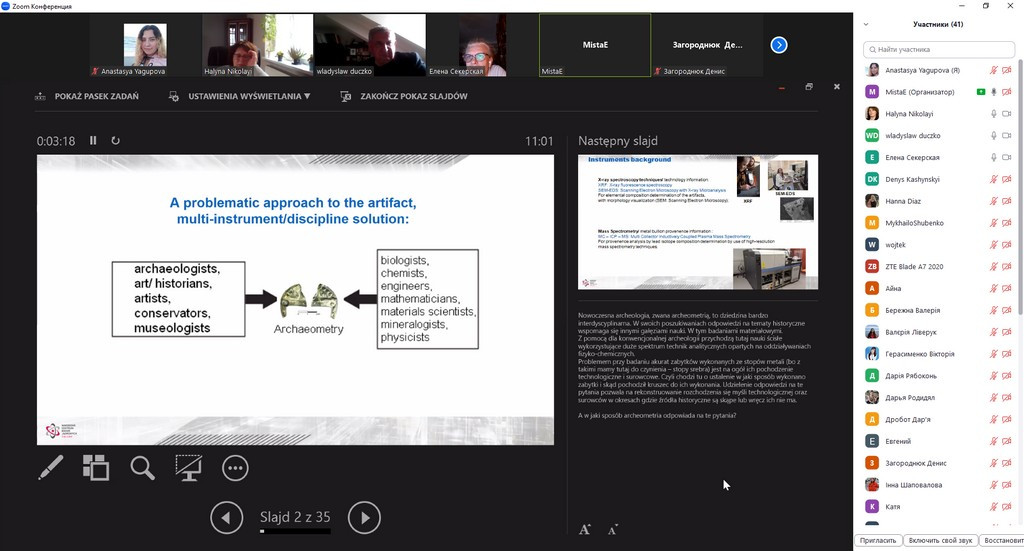Screen dimensions: 1024x551
Task: Select MistaE video tile
Action: 595,45
